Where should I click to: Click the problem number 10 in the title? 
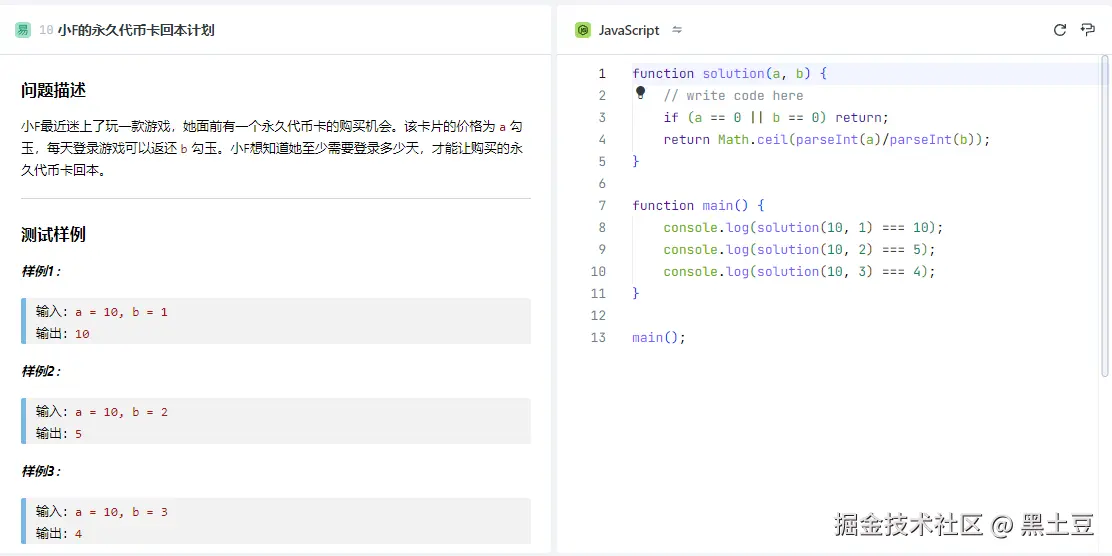47,30
